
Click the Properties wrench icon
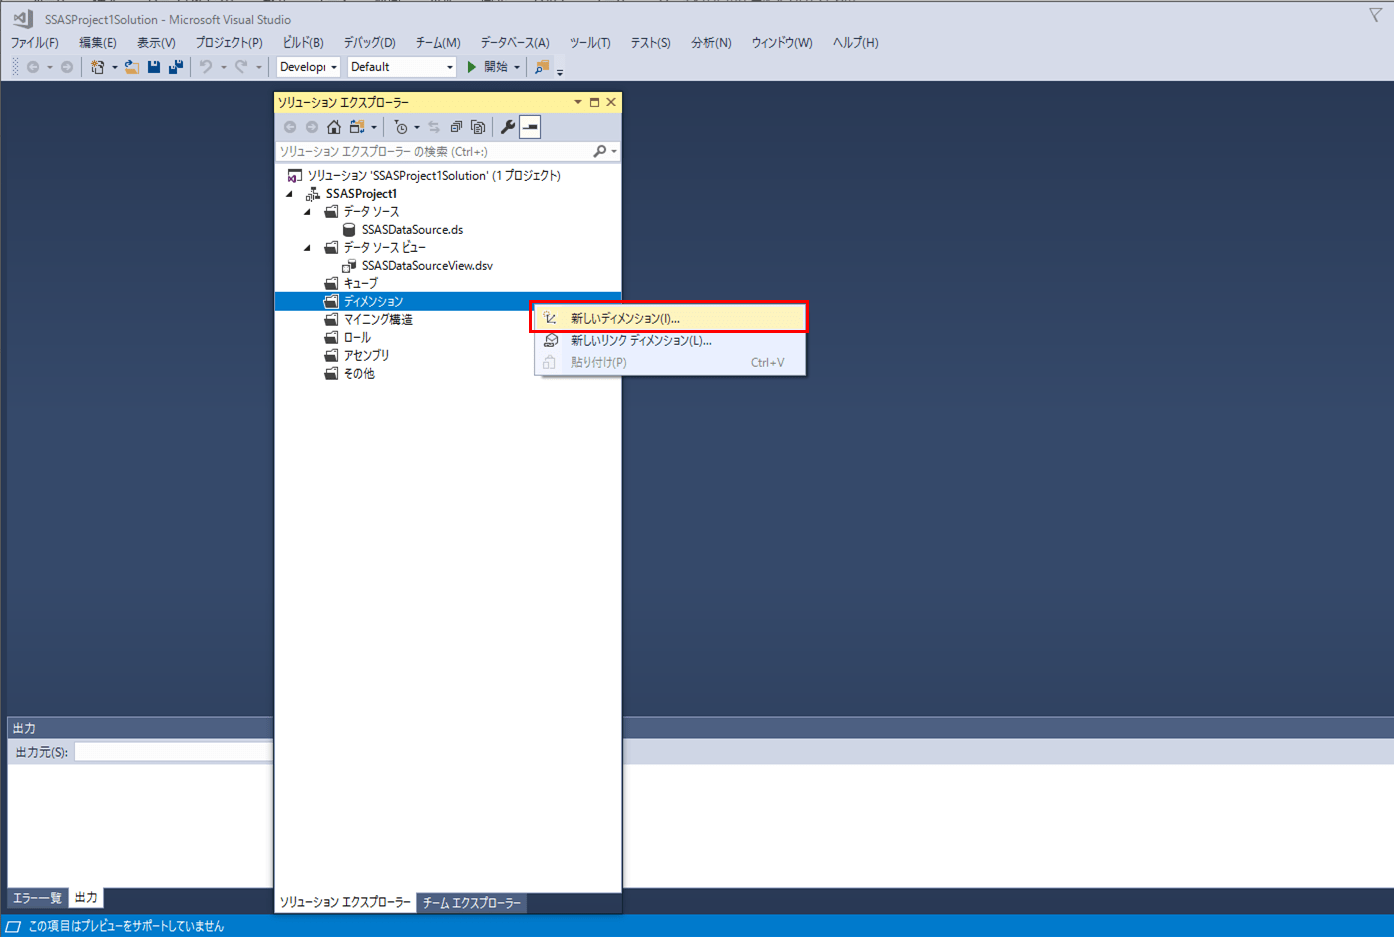click(508, 127)
